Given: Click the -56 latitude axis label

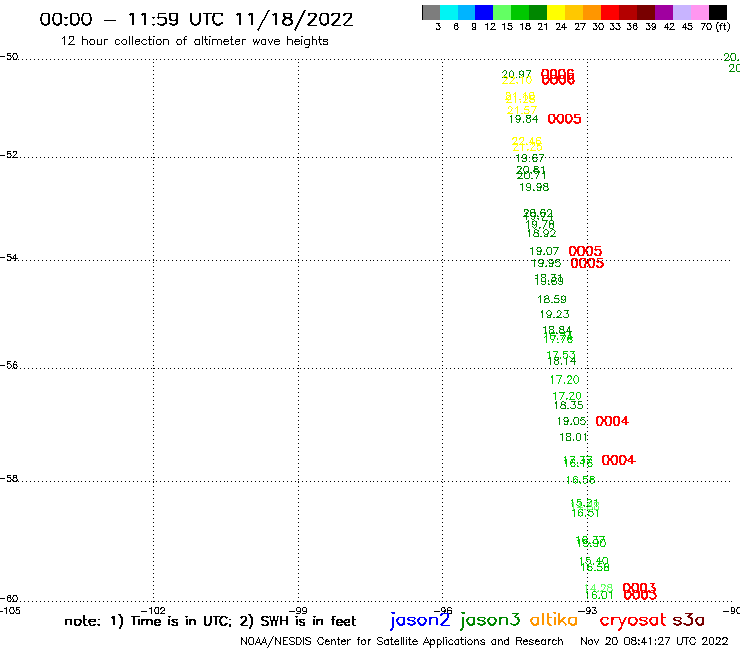Looking at the screenshot, I should (x=9, y=365).
